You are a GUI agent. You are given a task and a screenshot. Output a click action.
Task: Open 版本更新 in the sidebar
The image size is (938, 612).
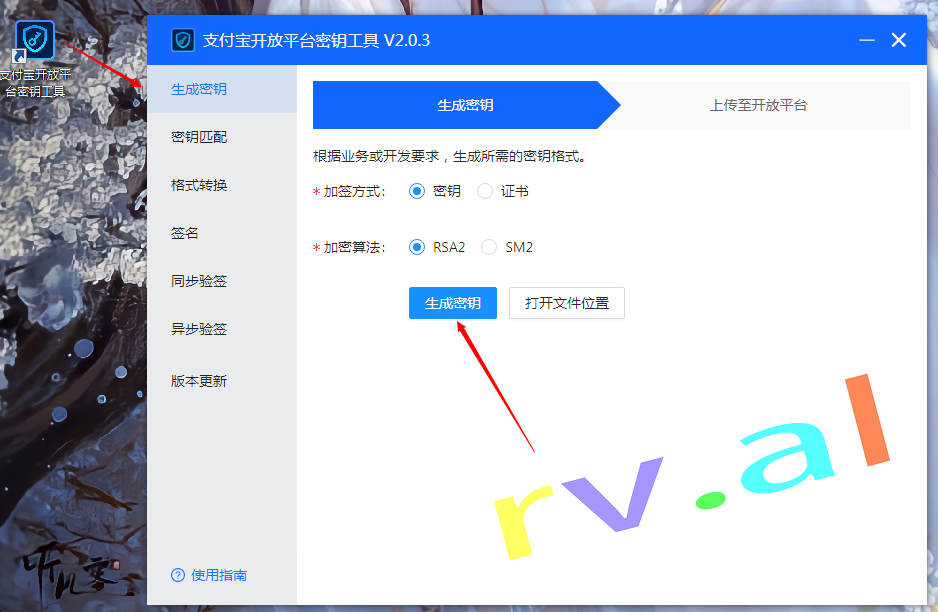point(222,381)
